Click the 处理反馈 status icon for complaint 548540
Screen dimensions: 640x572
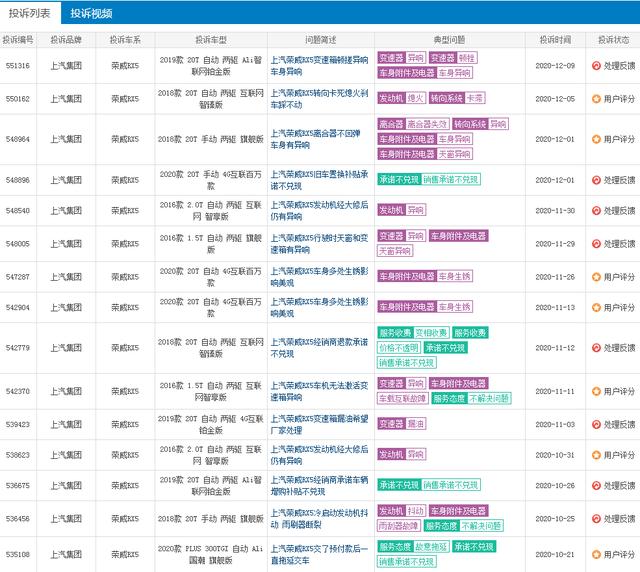click(596, 211)
